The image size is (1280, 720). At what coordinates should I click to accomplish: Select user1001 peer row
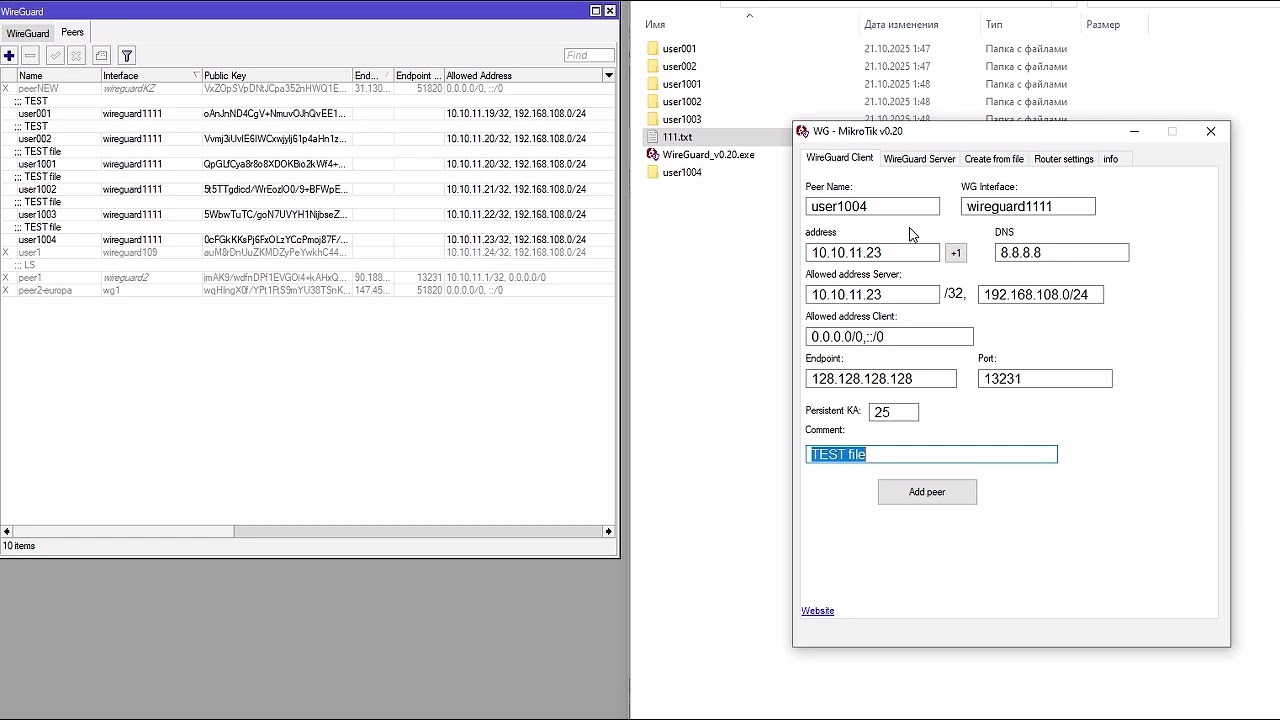(x=307, y=164)
